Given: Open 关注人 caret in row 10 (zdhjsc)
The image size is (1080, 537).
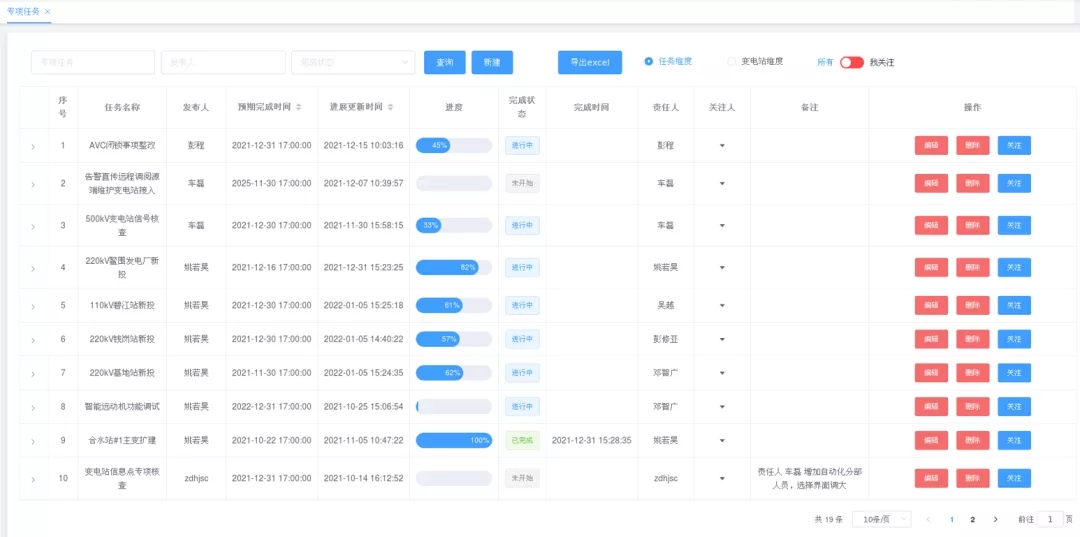Looking at the screenshot, I should 722,479.
